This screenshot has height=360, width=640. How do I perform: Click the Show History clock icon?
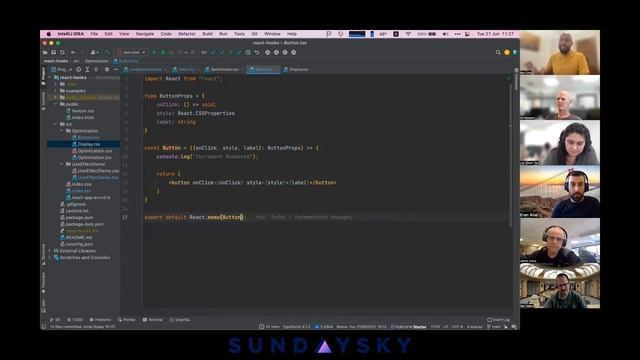(248, 52)
